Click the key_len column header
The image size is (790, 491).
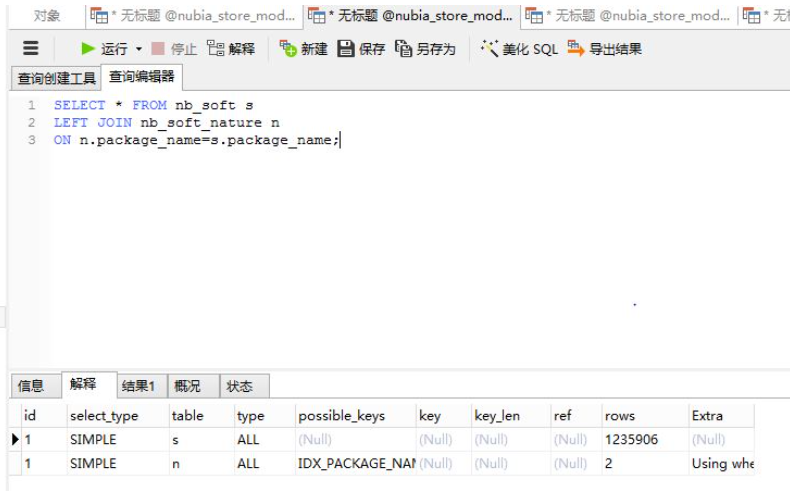pyautogui.click(x=511, y=415)
